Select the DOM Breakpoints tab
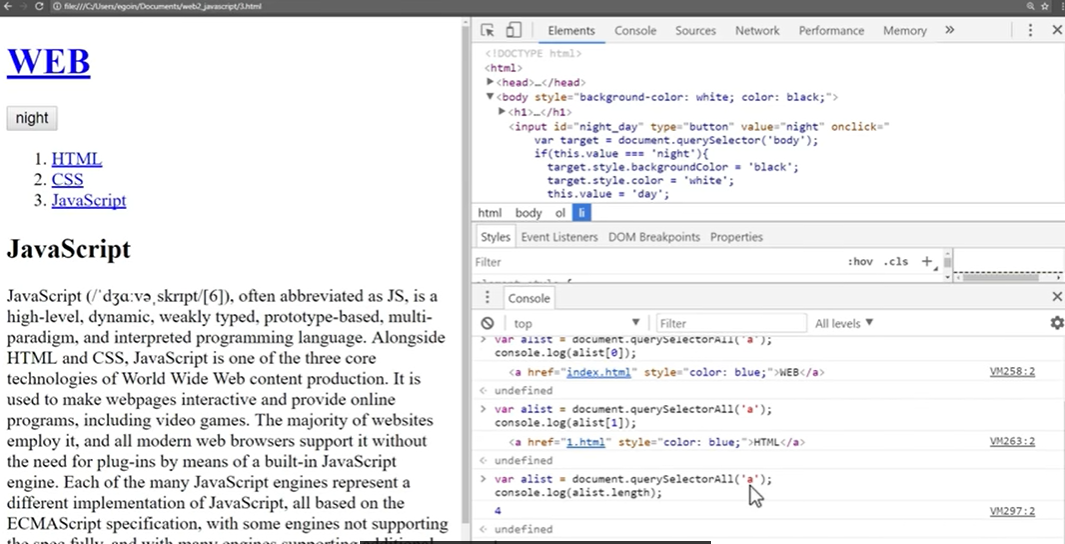This screenshot has width=1065, height=544. [x=654, y=237]
